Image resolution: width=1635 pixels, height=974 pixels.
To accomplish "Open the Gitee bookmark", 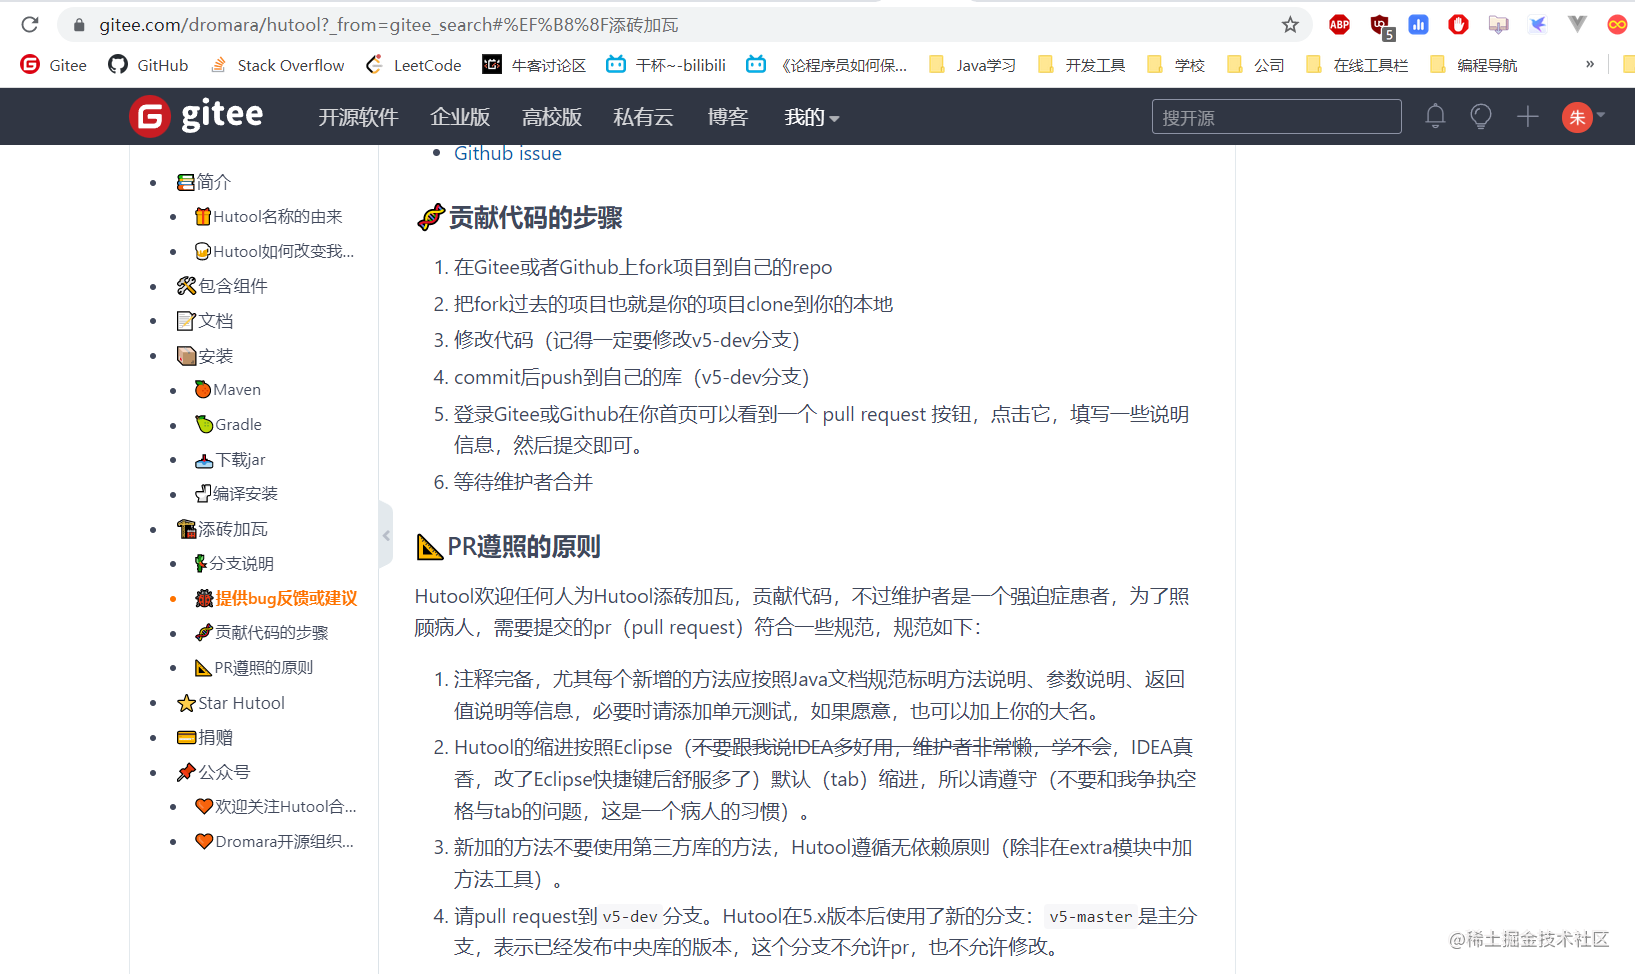I will pyautogui.click(x=54, y=65).
